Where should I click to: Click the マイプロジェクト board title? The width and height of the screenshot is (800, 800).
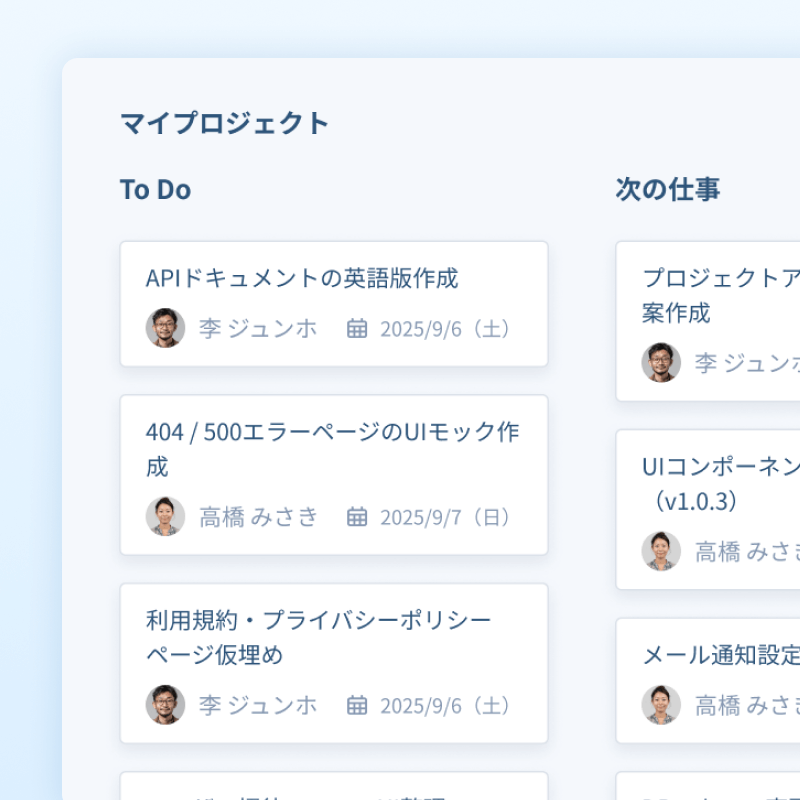pyautogui.click(x=224, y=123)
